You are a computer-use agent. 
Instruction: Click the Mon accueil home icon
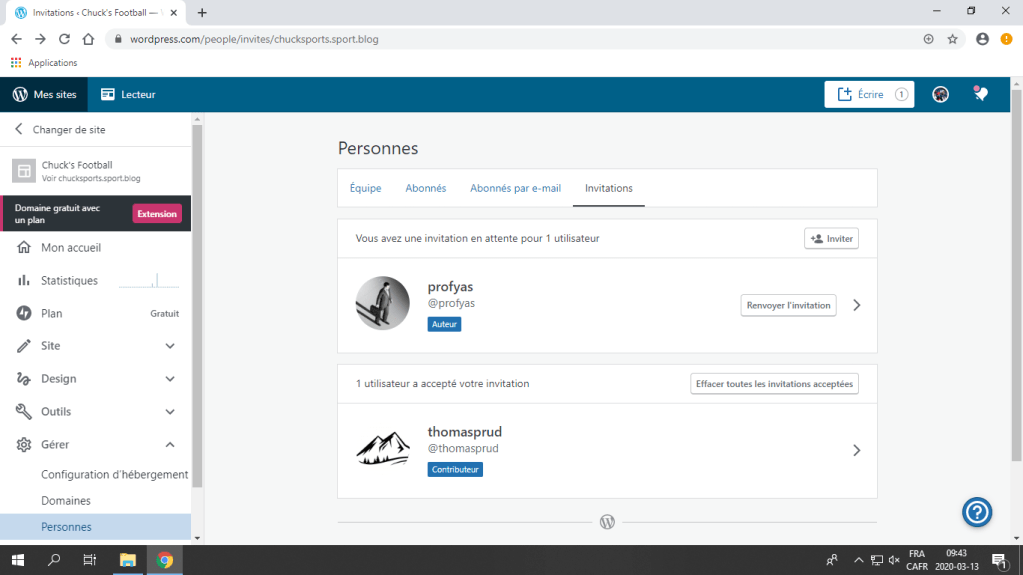pos(24,248)
